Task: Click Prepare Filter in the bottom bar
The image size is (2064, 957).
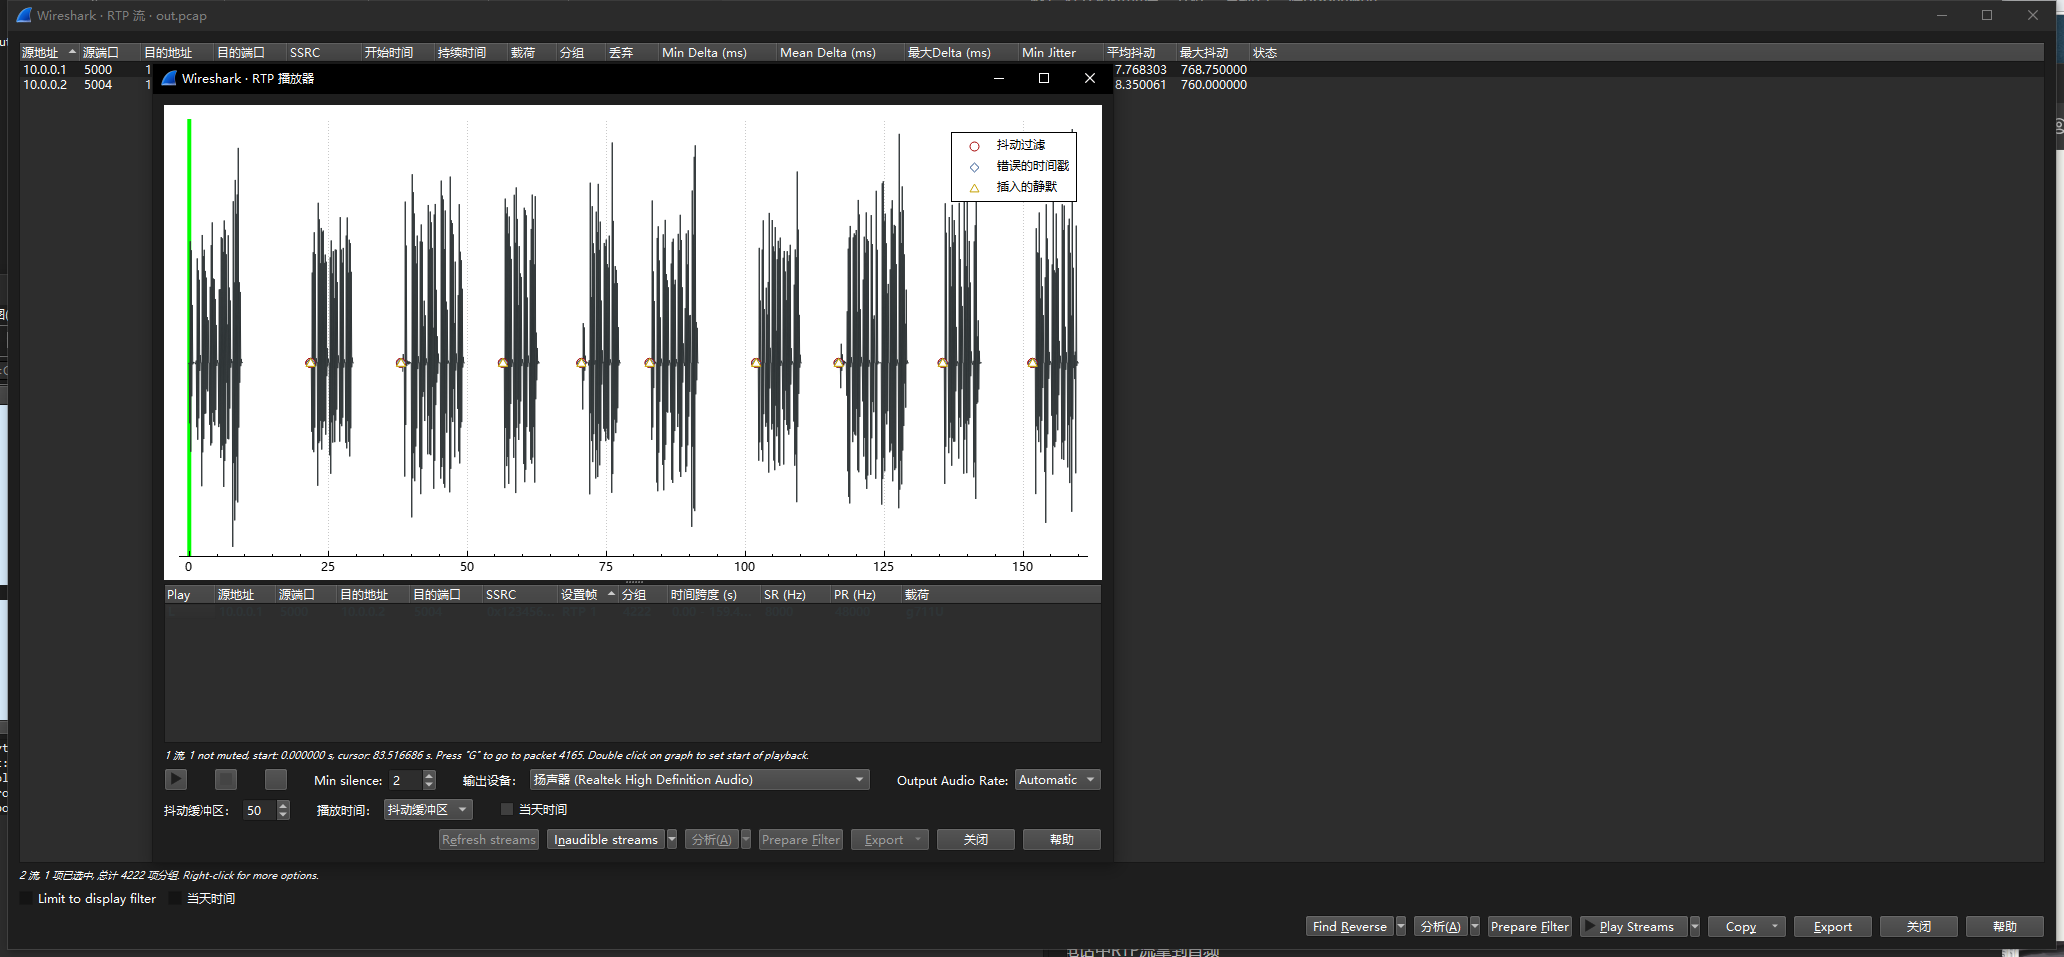Action: [x=1529, y=927]
